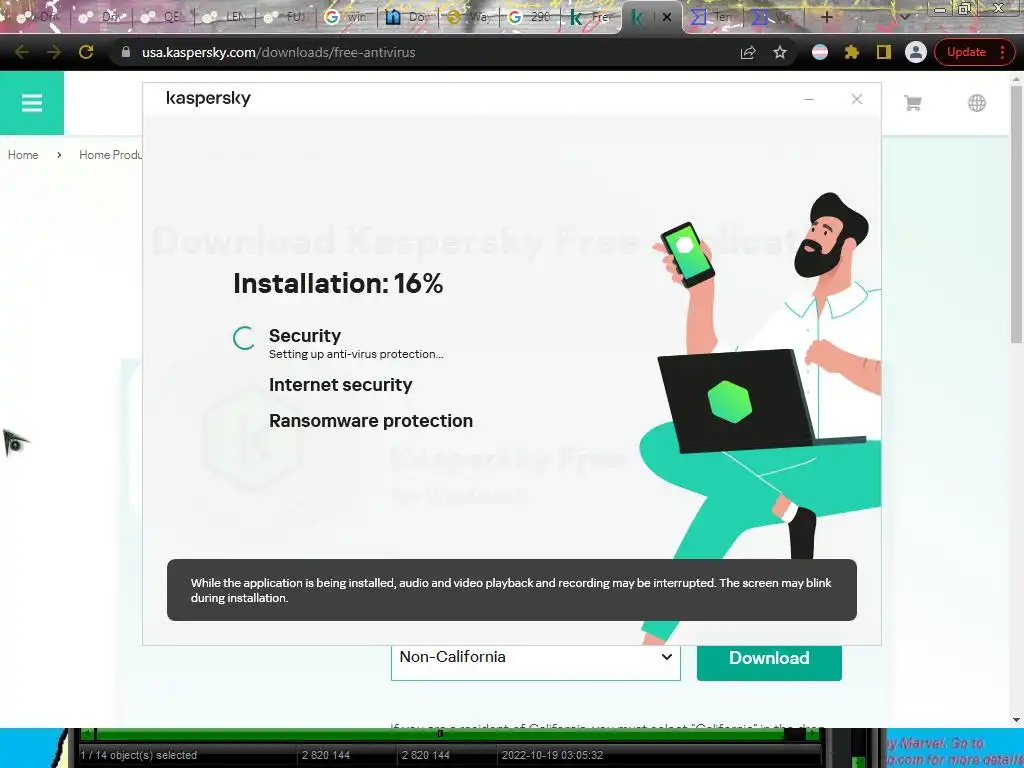Switch to the 'win' Google tab
Screen dimensions: 1024x768
[x=346, y=17]
